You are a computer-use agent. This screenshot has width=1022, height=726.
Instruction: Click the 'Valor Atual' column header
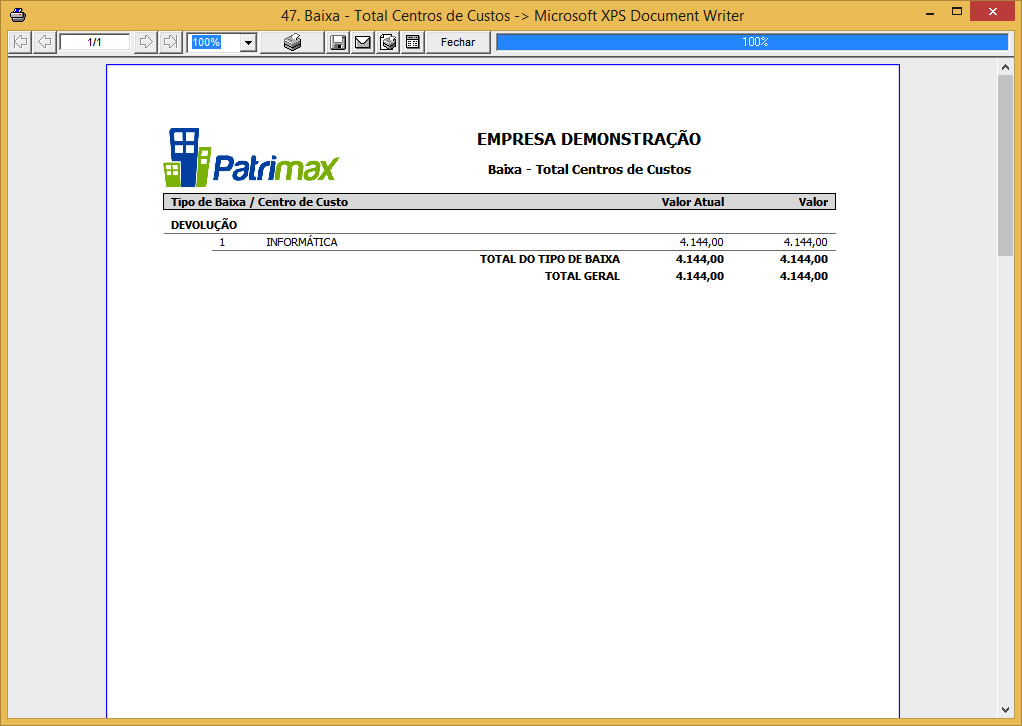pyautogui.click(x=693, y=202)
